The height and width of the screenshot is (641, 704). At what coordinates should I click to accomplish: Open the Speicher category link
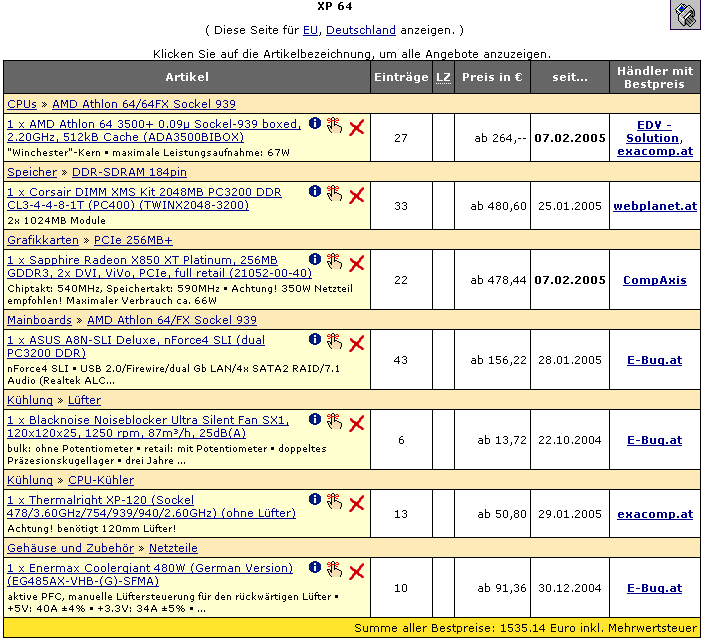(32, 172)
